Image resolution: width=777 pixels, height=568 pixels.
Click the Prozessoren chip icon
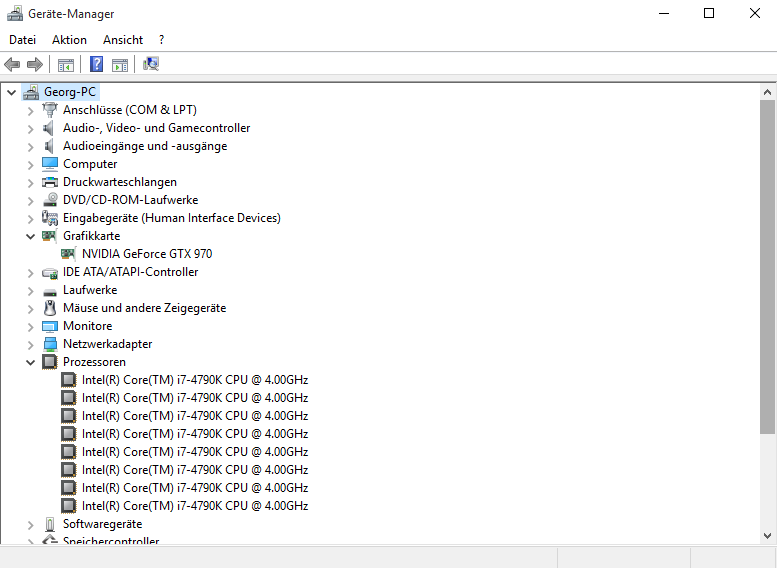50,362
